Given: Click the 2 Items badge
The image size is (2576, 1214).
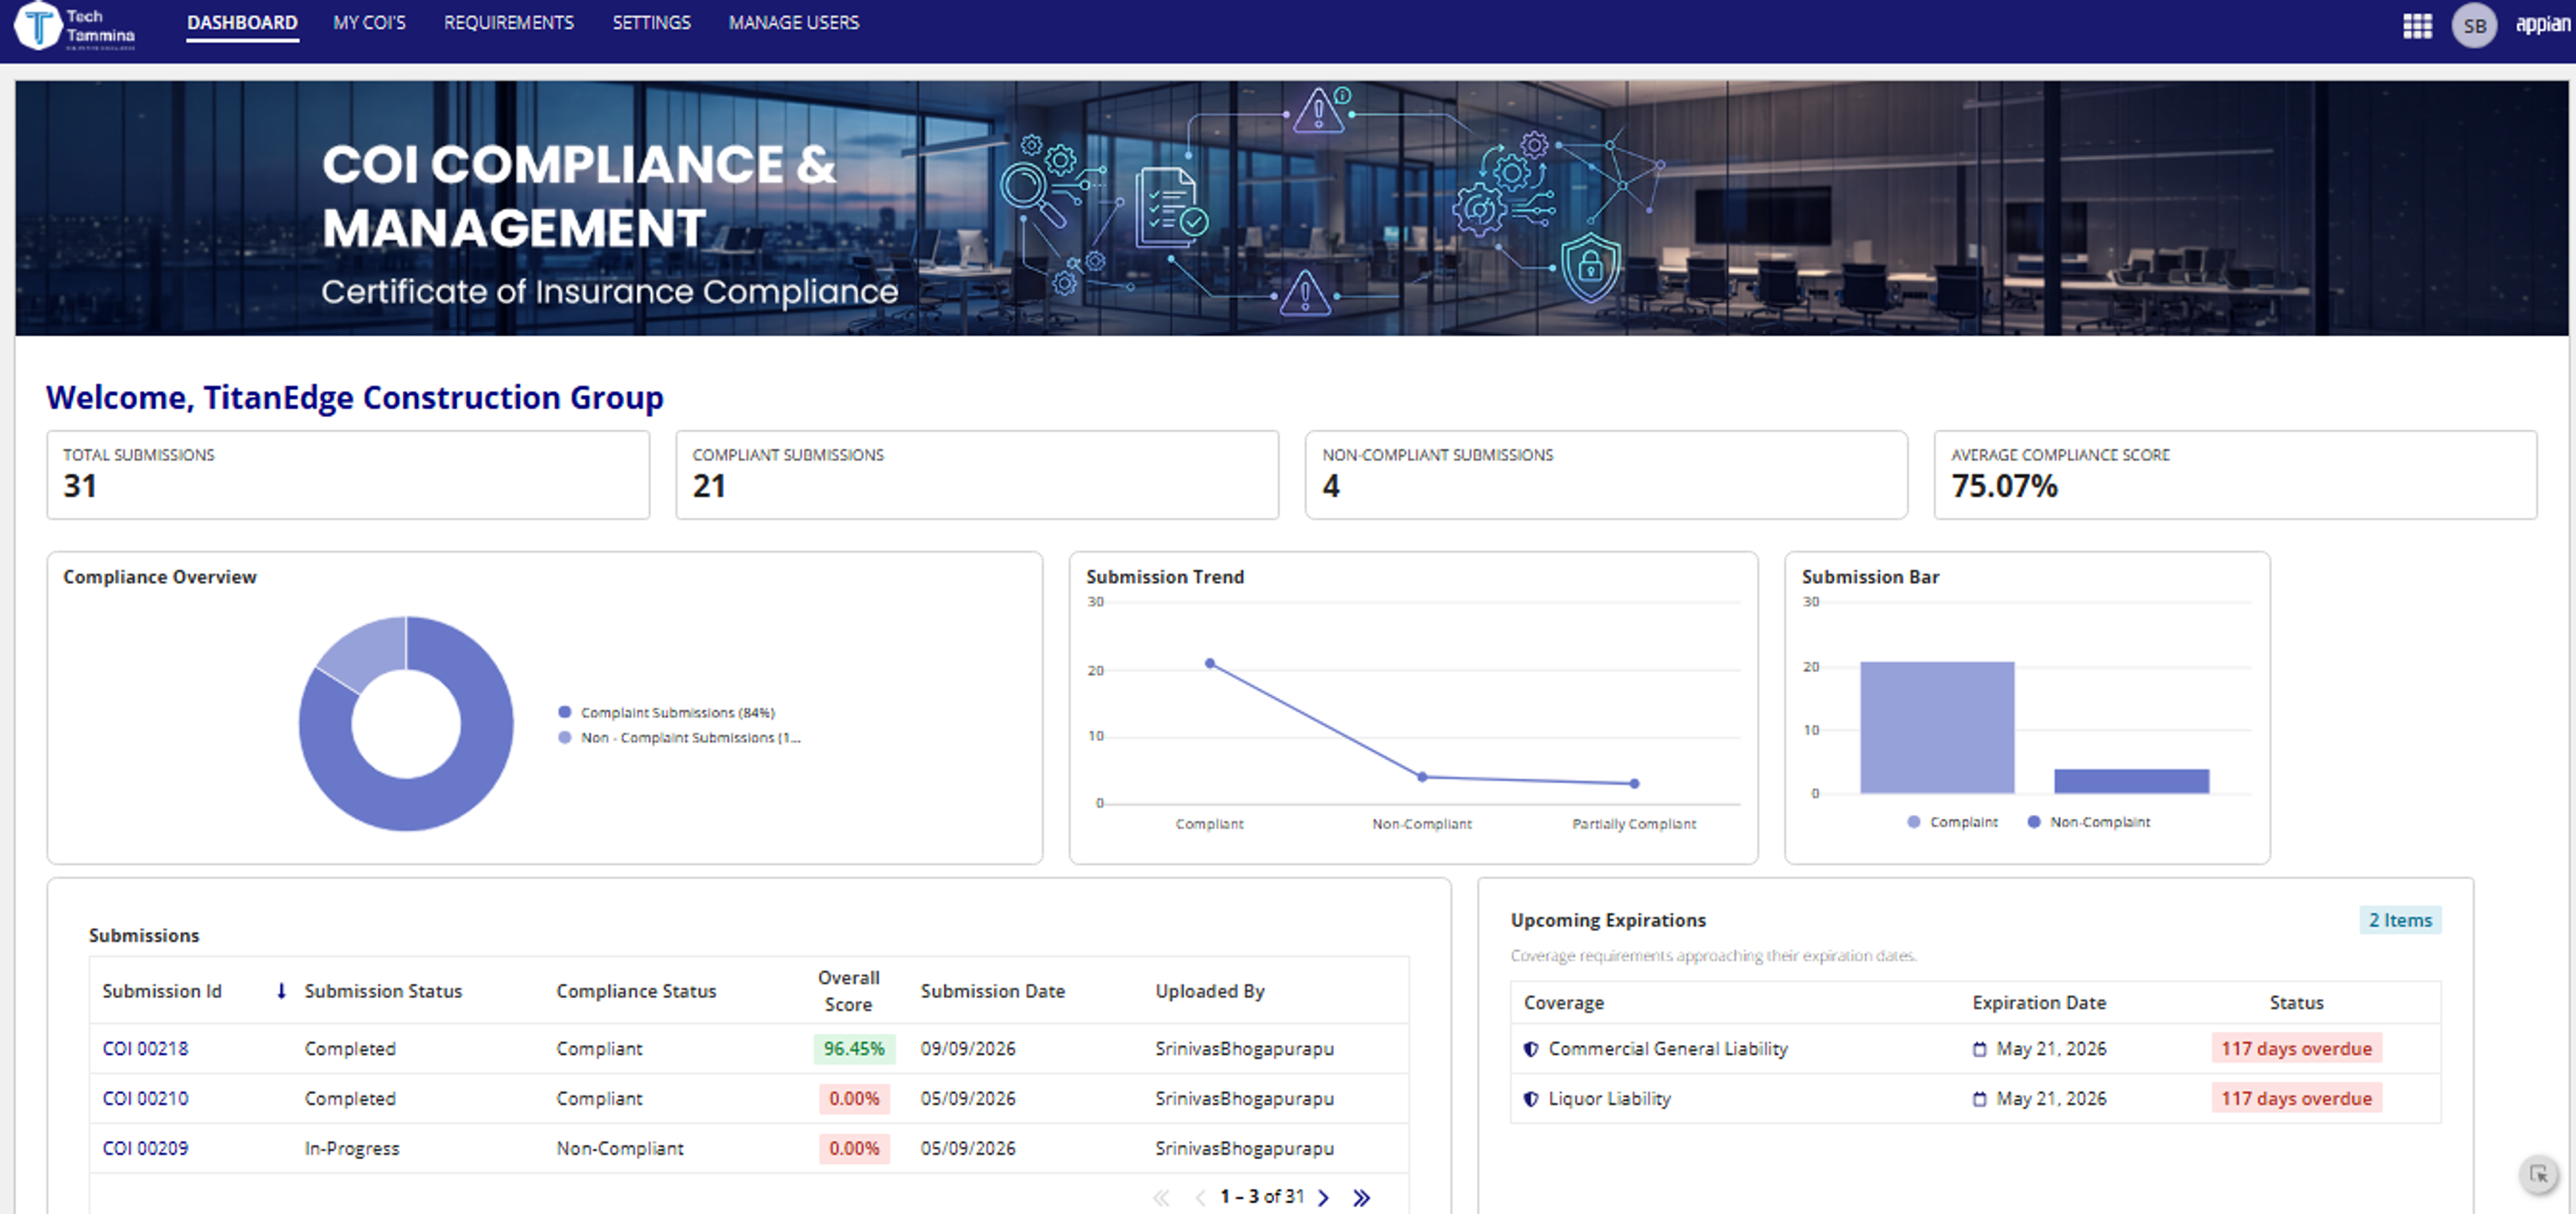Looking at the screenshot, I should [2399, 920].
